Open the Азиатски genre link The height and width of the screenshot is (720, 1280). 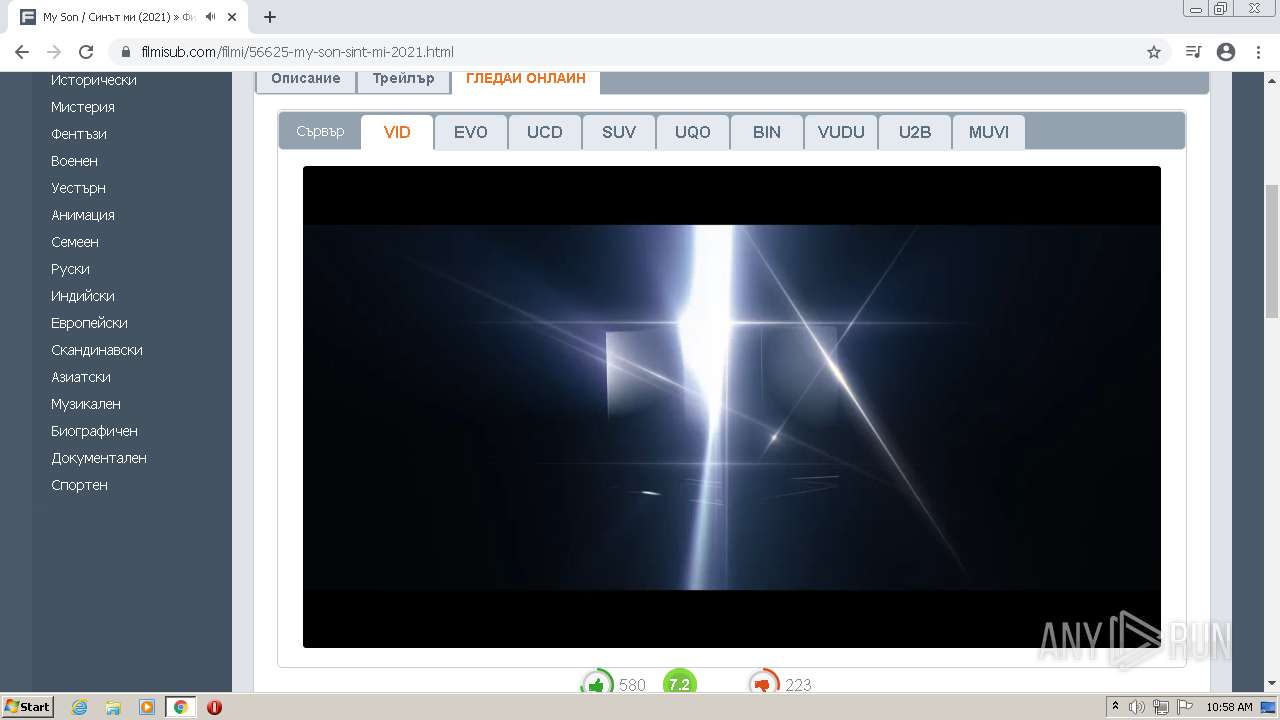point(81,377)
